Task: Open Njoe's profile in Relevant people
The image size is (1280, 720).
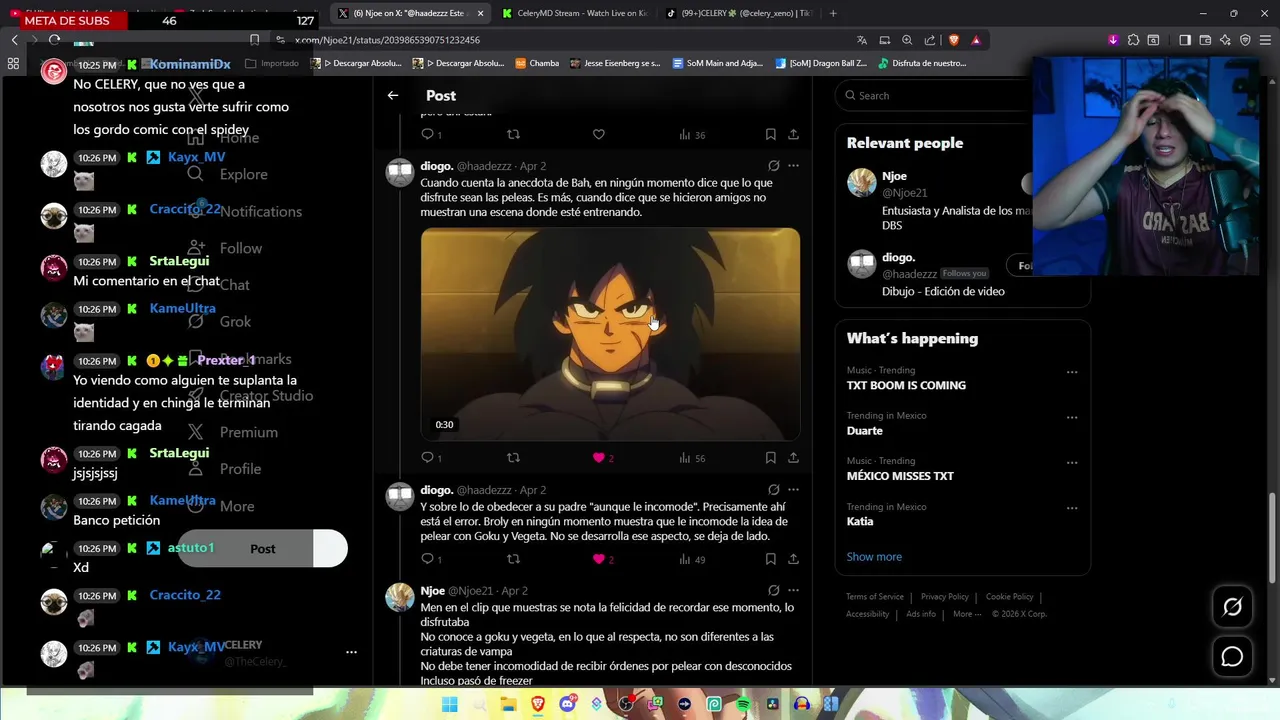Action: coord(894,176)
